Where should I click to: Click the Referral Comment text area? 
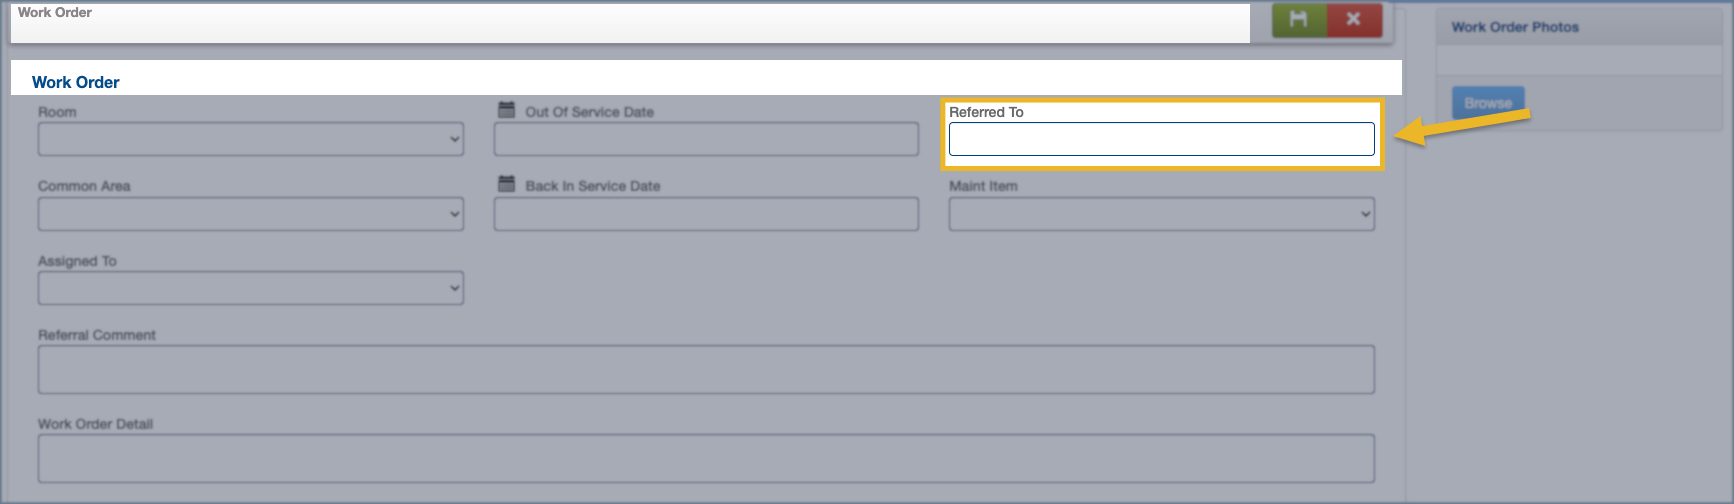coord(706,369)
